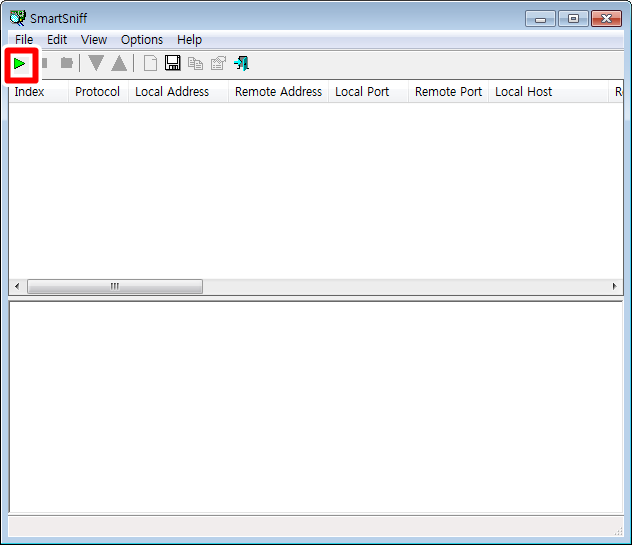Open the View menu

(x=94, y=40)
